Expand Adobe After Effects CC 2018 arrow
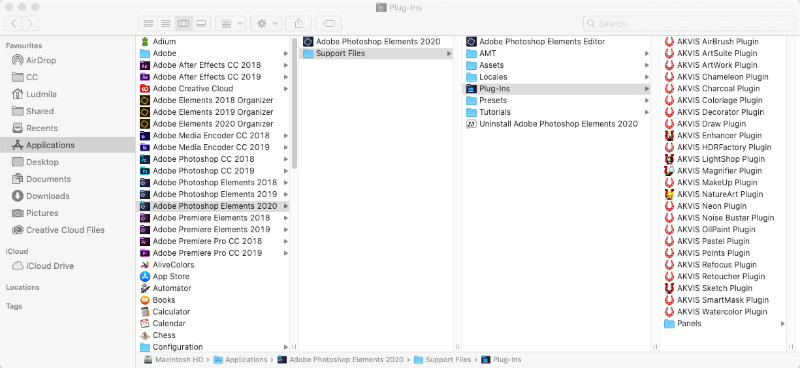Screen dimensions: 800x368 click(286, 65)
